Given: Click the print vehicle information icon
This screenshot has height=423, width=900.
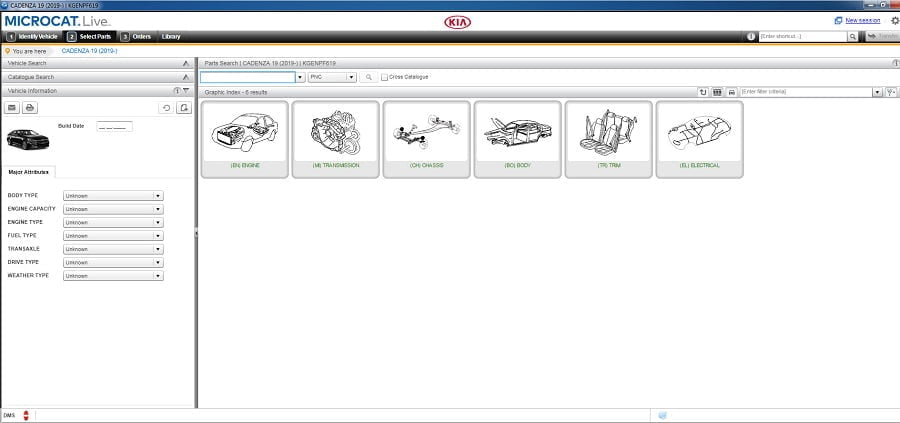Looking at the screenshot, I should point(30,107).
